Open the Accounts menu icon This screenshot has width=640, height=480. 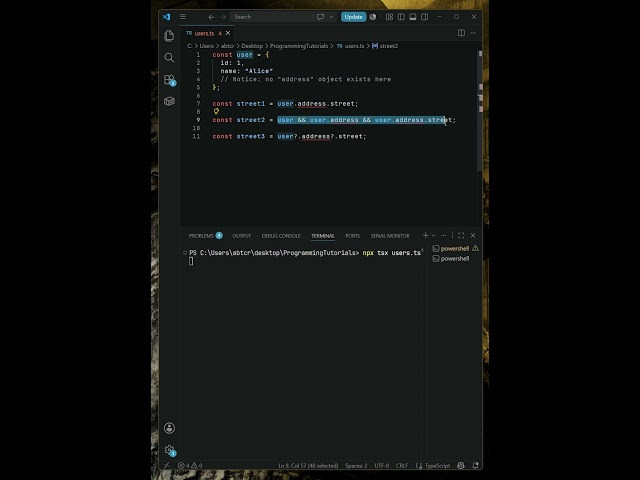(169, 428)
